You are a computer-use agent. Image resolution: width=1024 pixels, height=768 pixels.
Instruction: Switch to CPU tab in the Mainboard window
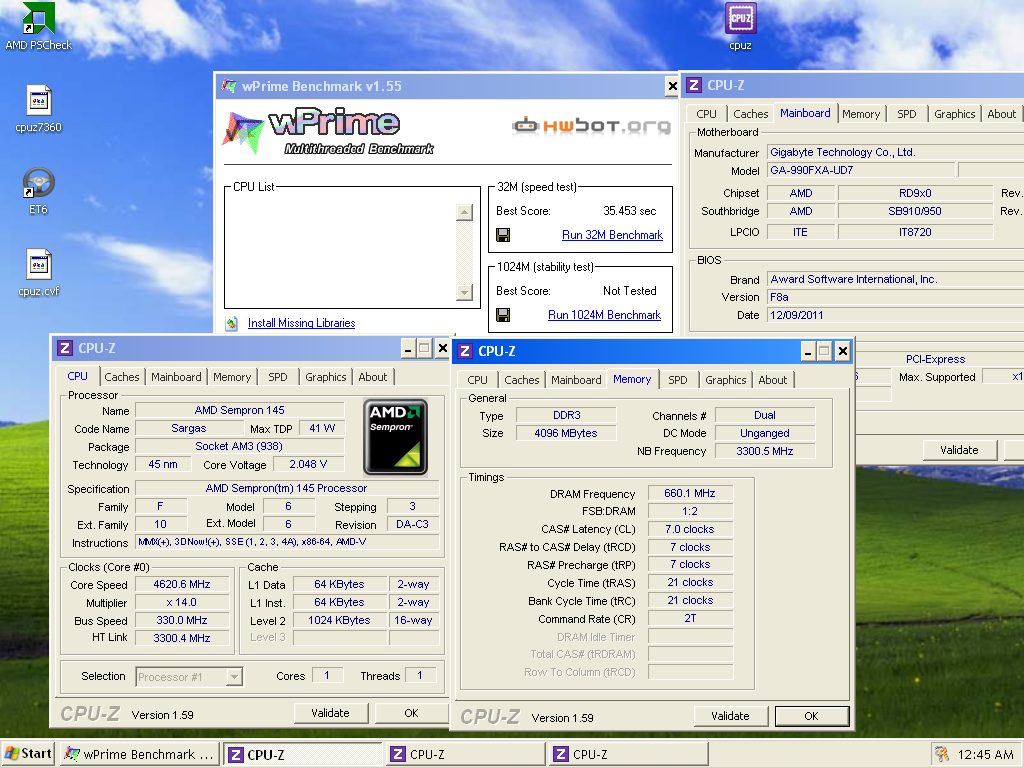pos(706,114)
